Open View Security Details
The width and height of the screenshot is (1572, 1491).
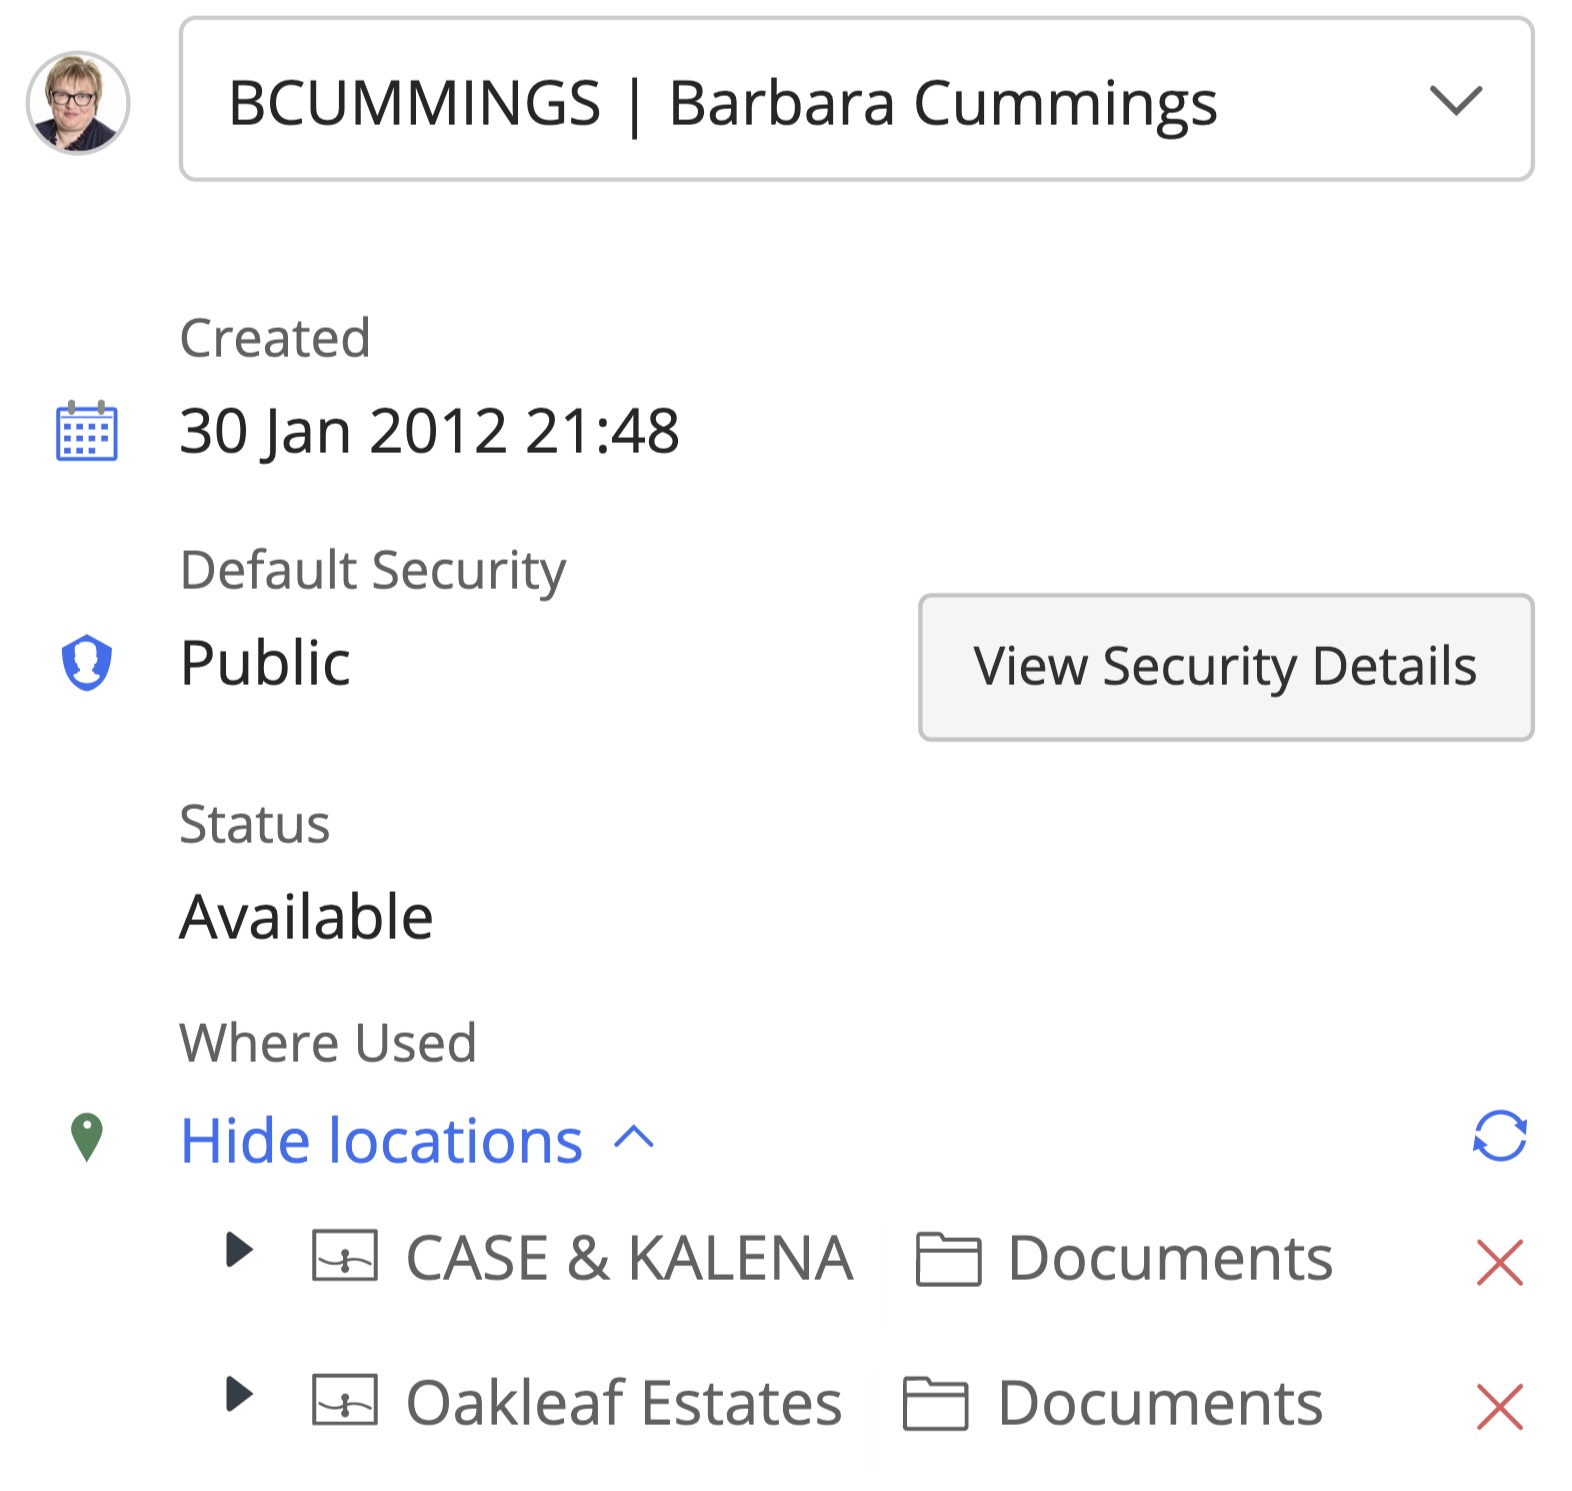point(1225,667)
